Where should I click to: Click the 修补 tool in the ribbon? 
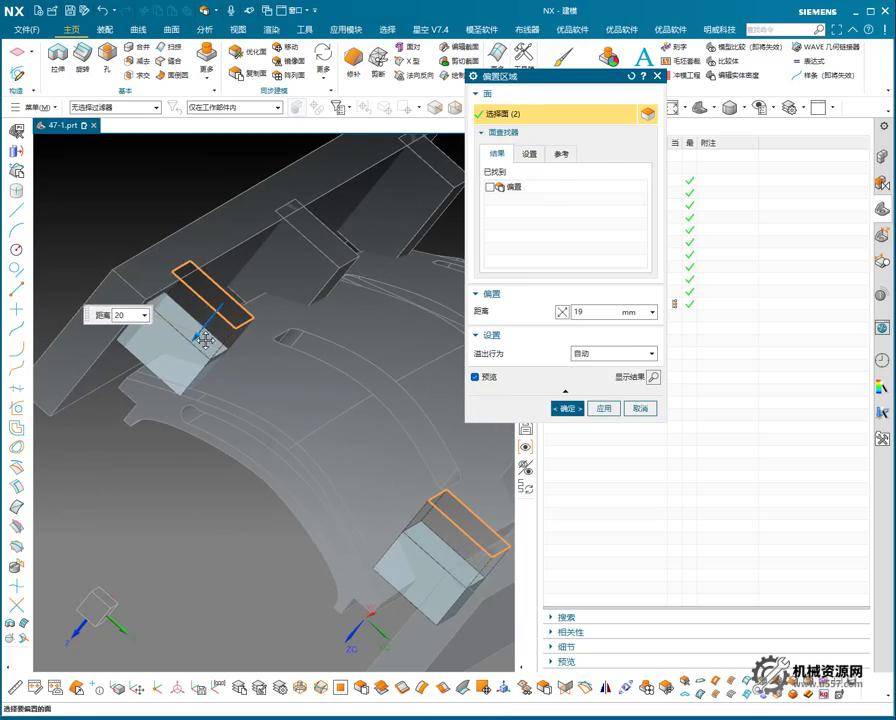[353, 58]
